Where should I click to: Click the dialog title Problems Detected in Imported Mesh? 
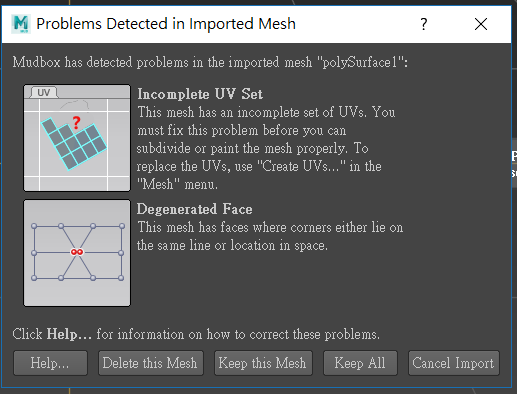[x=166, y=24]
